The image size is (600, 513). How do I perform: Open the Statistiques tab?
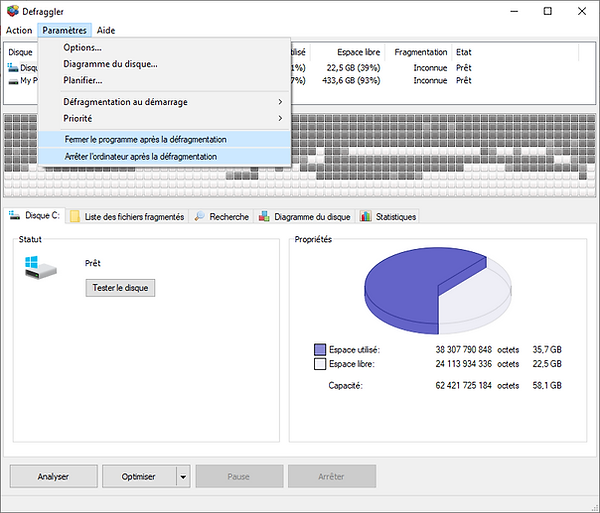(x=388, y=217)
